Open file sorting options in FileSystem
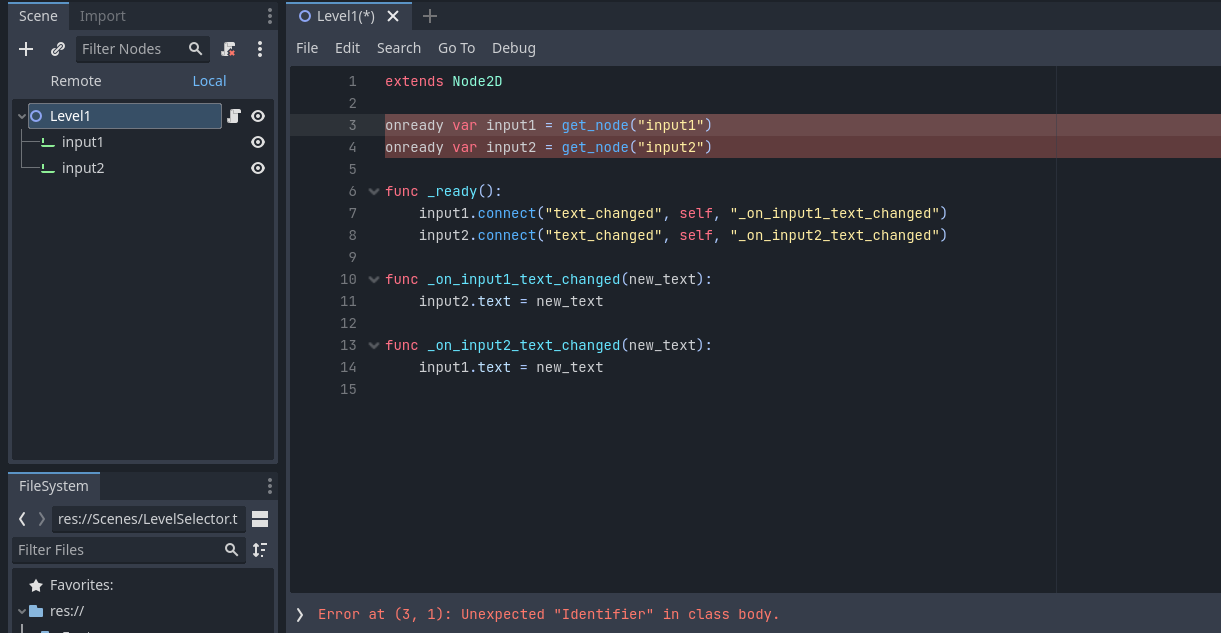 pyautogui.click(x=260, y=550)
